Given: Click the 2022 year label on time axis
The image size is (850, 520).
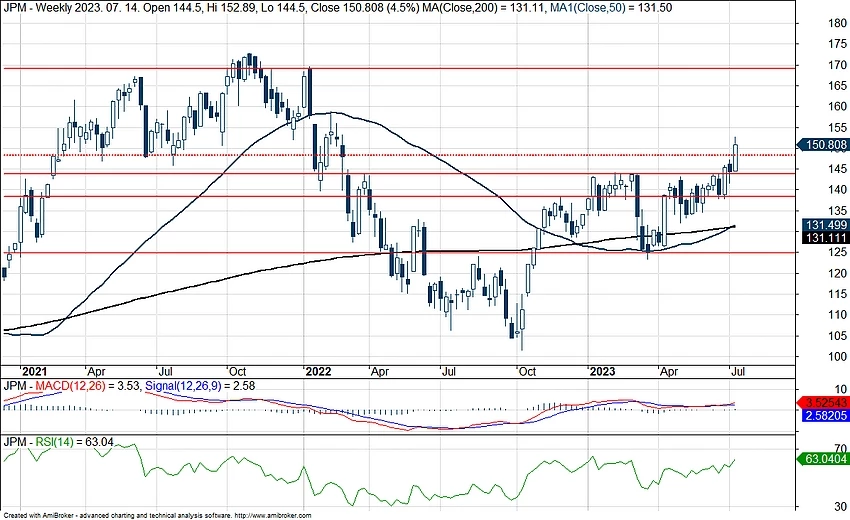Looking at the screenshot, I should click(318, 371).
